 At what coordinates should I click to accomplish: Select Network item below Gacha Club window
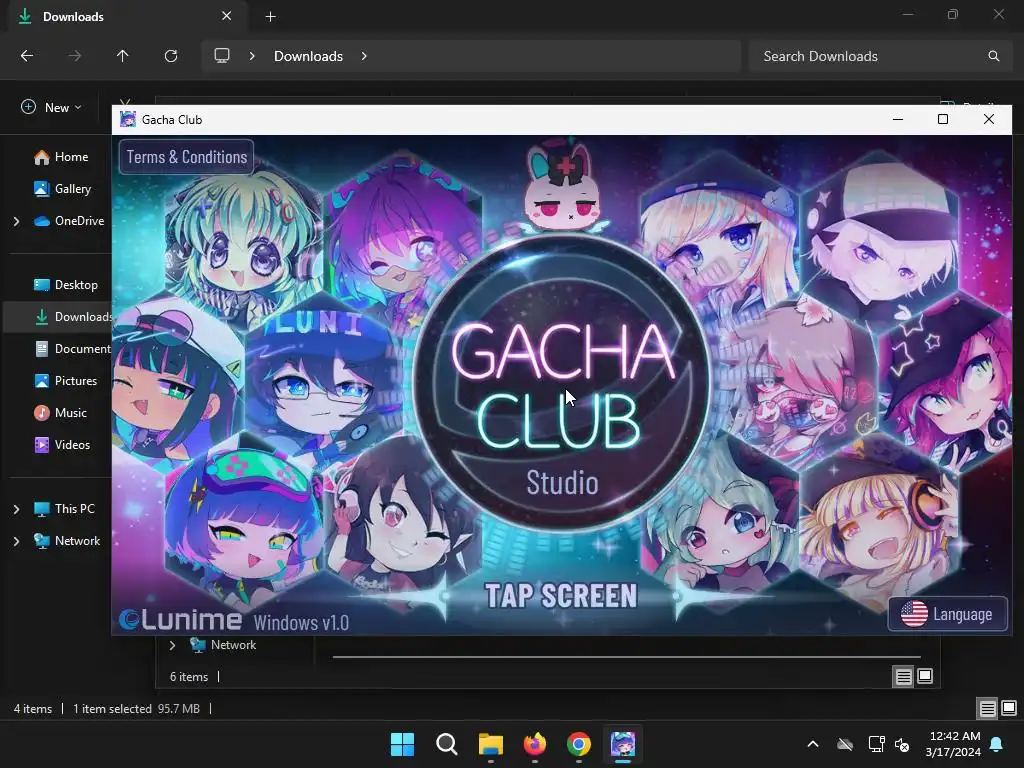pyautogui.click(x=223, y=645)
